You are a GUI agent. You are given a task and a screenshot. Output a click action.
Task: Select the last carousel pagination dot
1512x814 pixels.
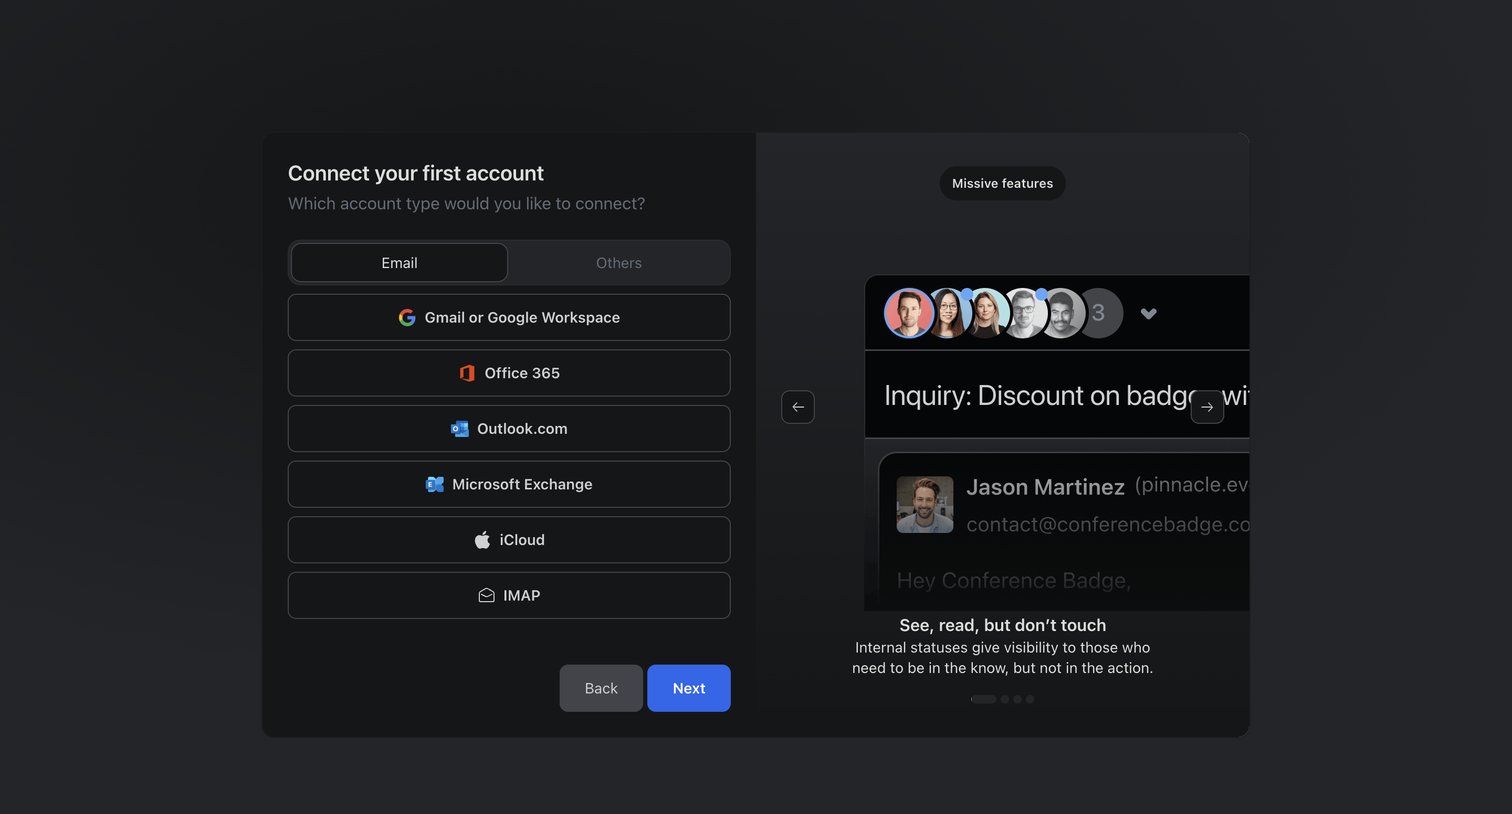(1030, 699)
